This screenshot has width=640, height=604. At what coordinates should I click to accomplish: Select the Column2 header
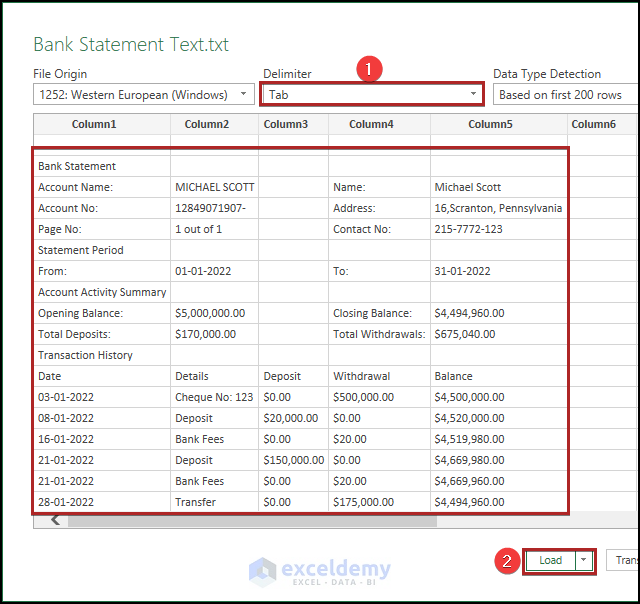point(214,124)
